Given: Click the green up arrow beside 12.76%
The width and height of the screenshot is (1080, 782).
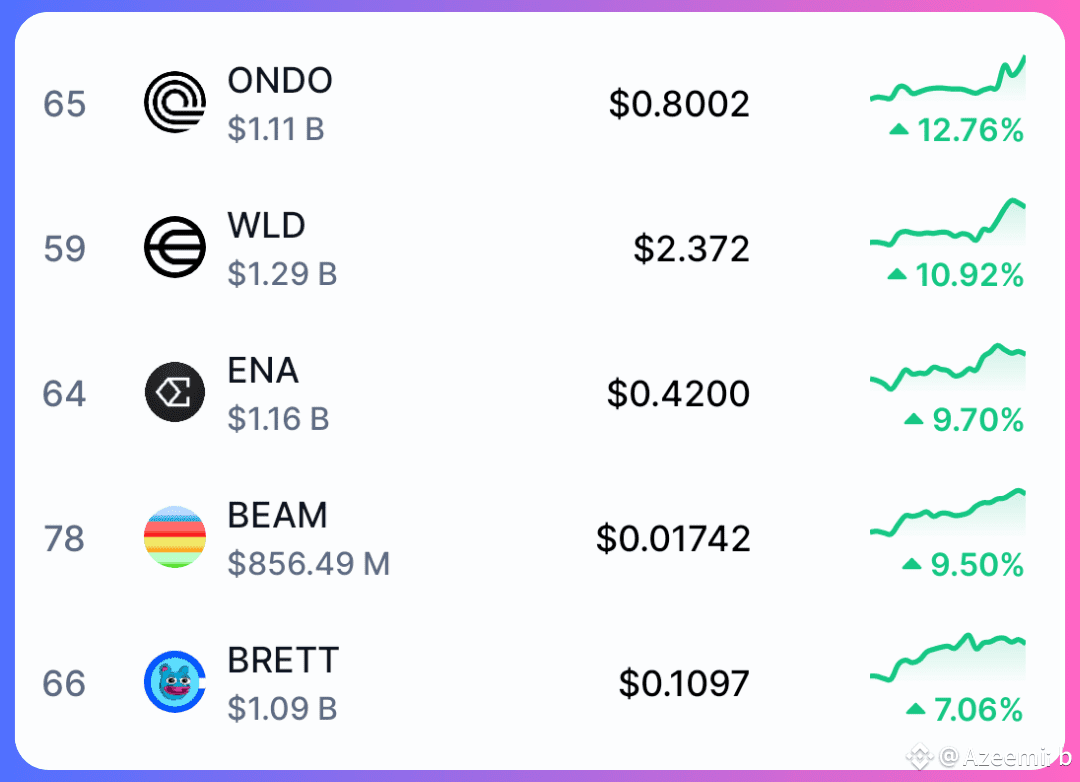Looking at the screenshot, I should (x=899, y=129).
